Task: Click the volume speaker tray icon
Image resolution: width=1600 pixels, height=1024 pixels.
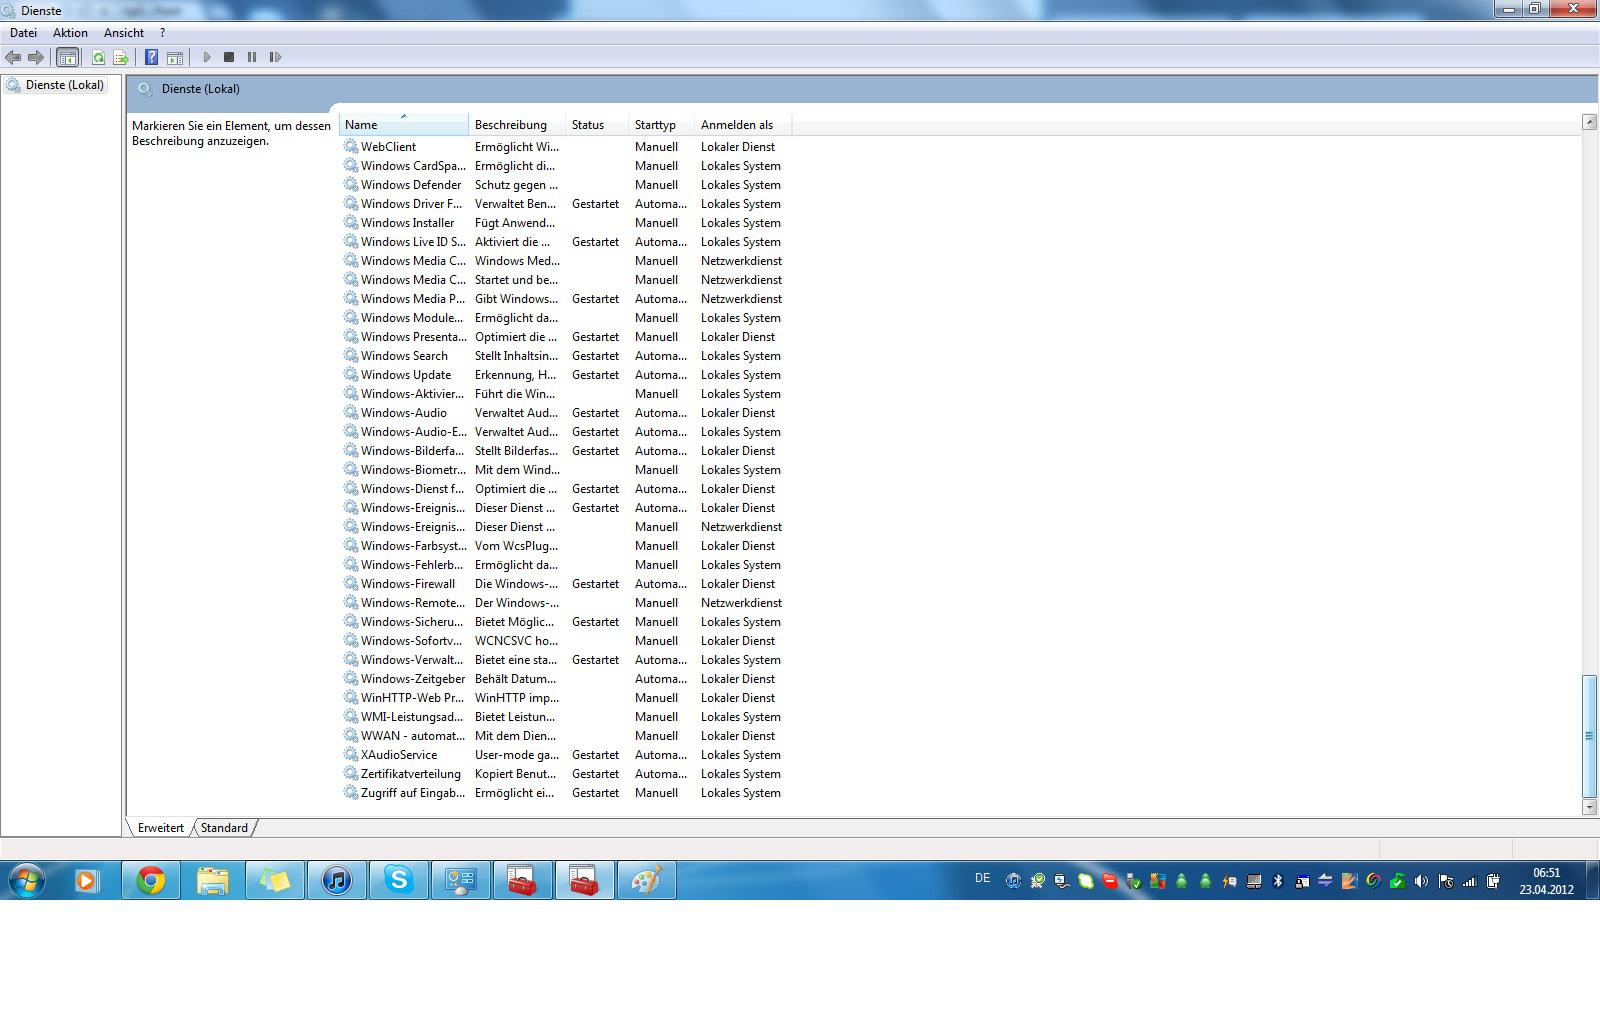Action: click(1421, 881)
